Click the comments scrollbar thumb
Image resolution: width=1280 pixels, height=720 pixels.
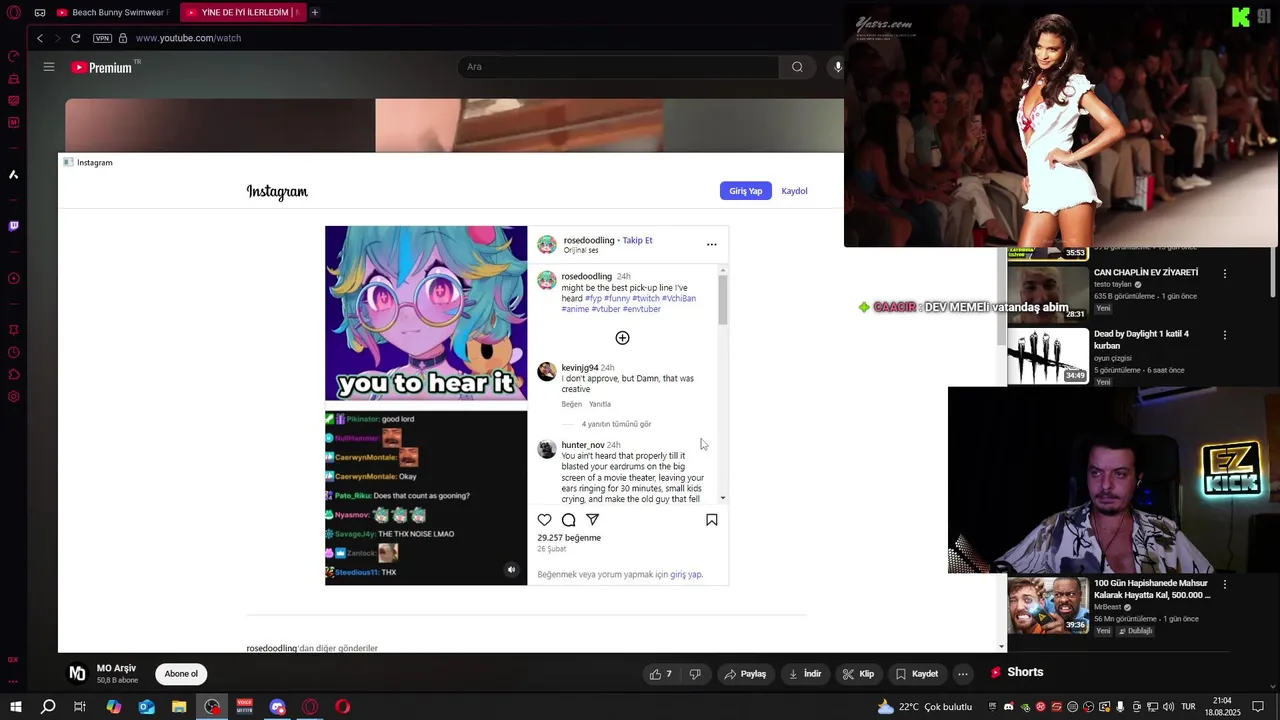click(x=723, y=300)
